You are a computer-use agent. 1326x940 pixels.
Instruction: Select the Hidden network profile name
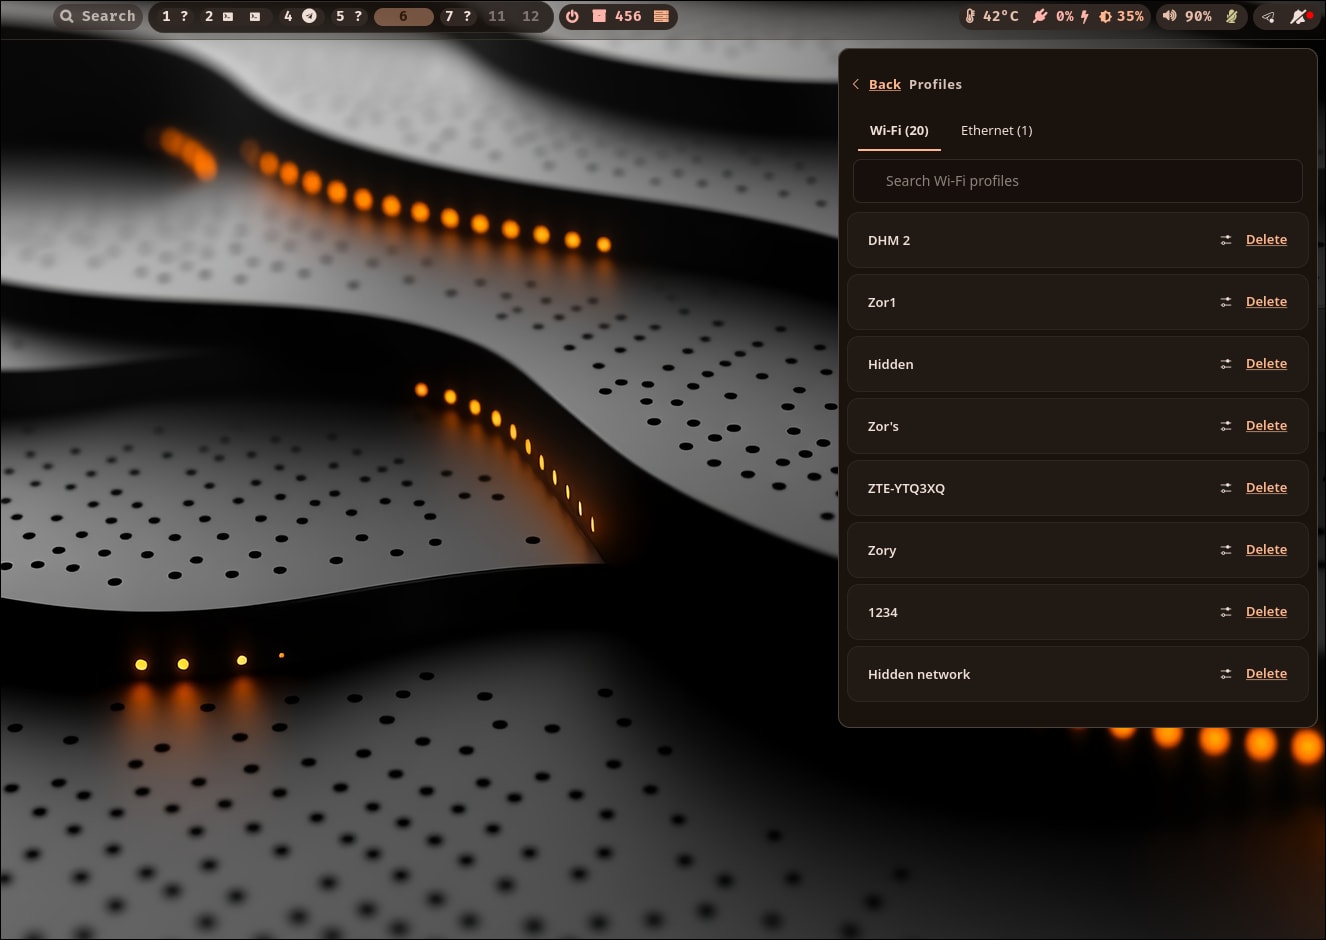(x=919, y=674)
